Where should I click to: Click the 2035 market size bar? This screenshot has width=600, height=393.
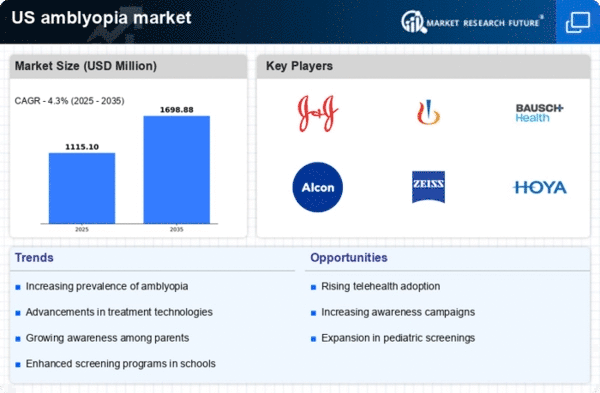pyautogui.click(x=176, y=170)
